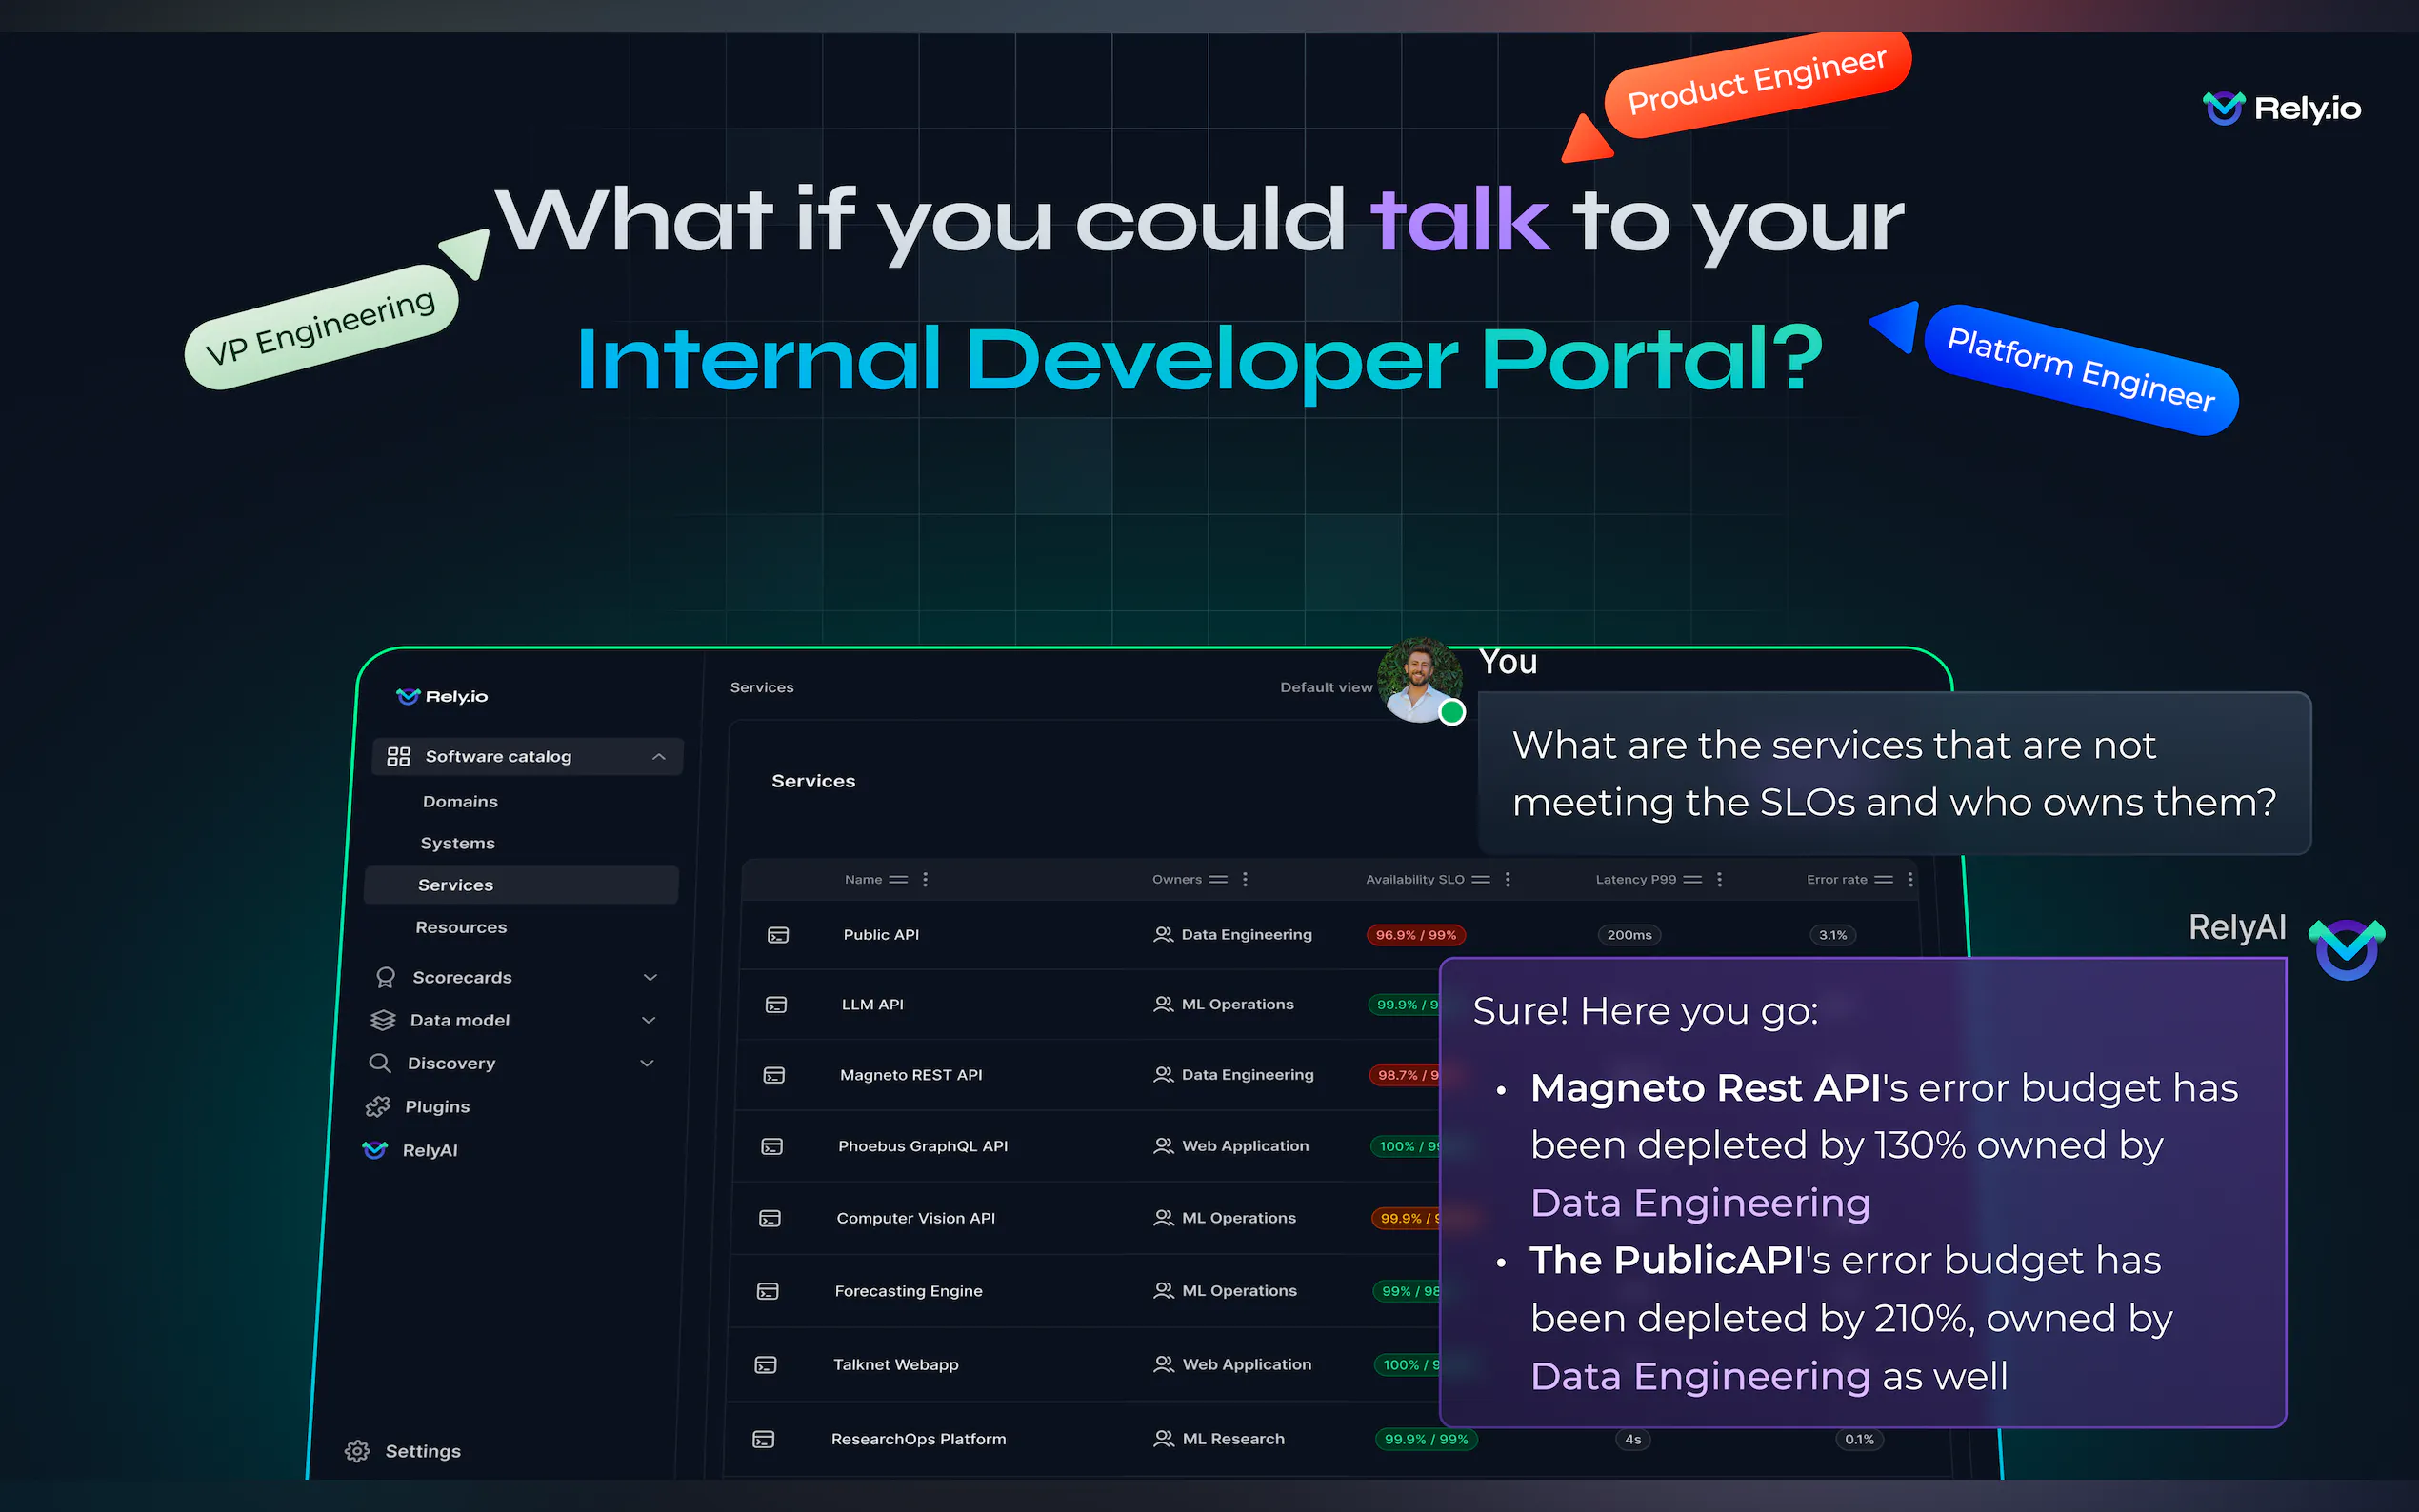Collapse the Software catalog section chevron
This screenshot has width=2419, height=1512.
(659, 757)
